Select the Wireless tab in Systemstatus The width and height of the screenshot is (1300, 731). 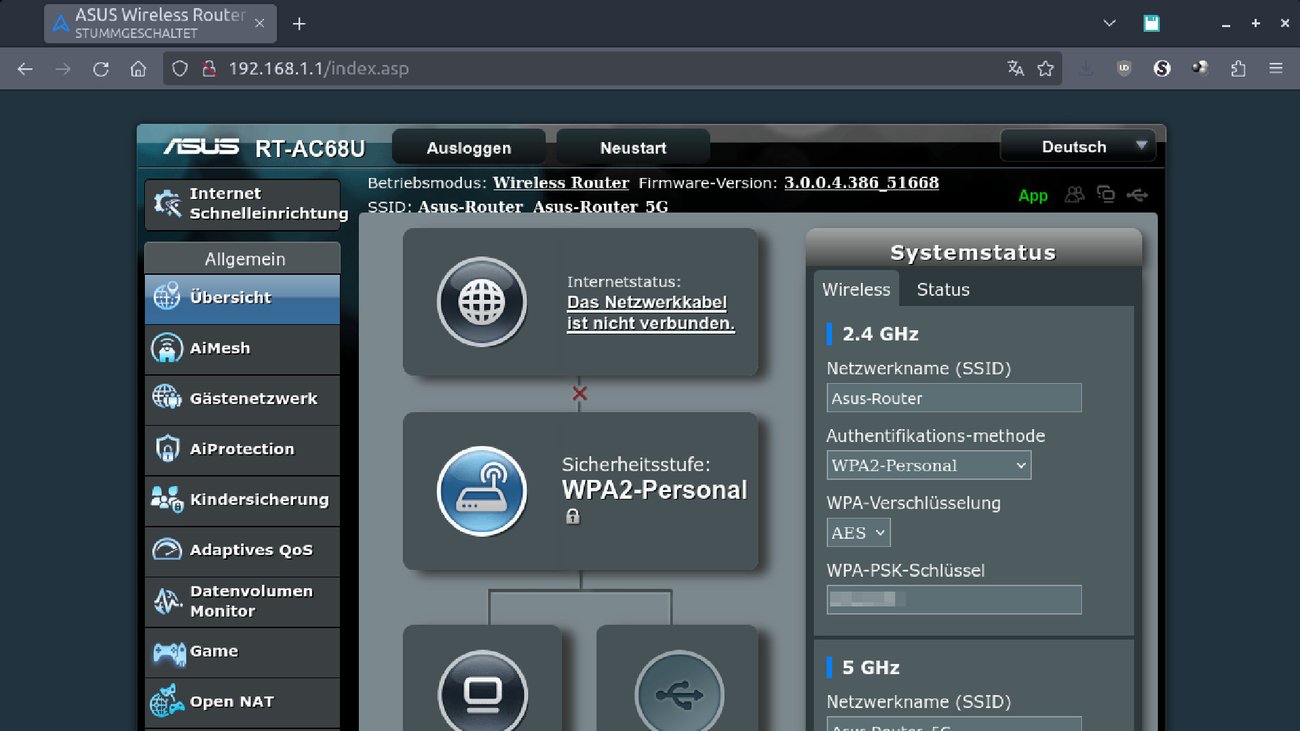[x=856, y=289]
